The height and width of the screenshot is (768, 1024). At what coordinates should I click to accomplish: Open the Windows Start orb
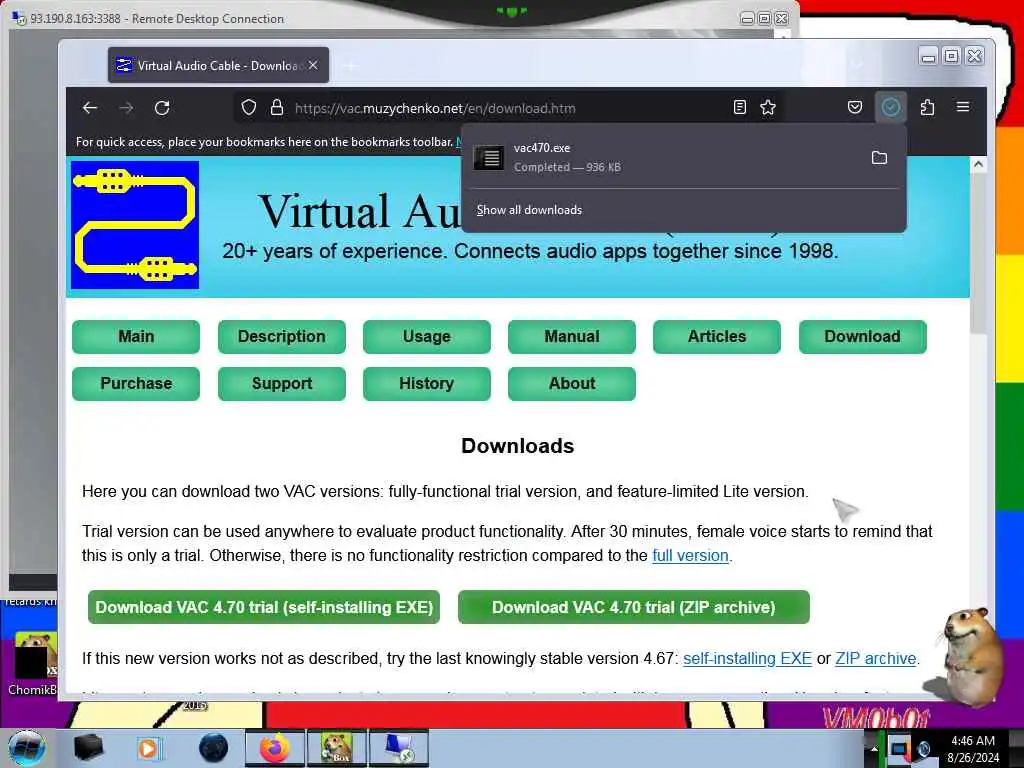(26, 748)
